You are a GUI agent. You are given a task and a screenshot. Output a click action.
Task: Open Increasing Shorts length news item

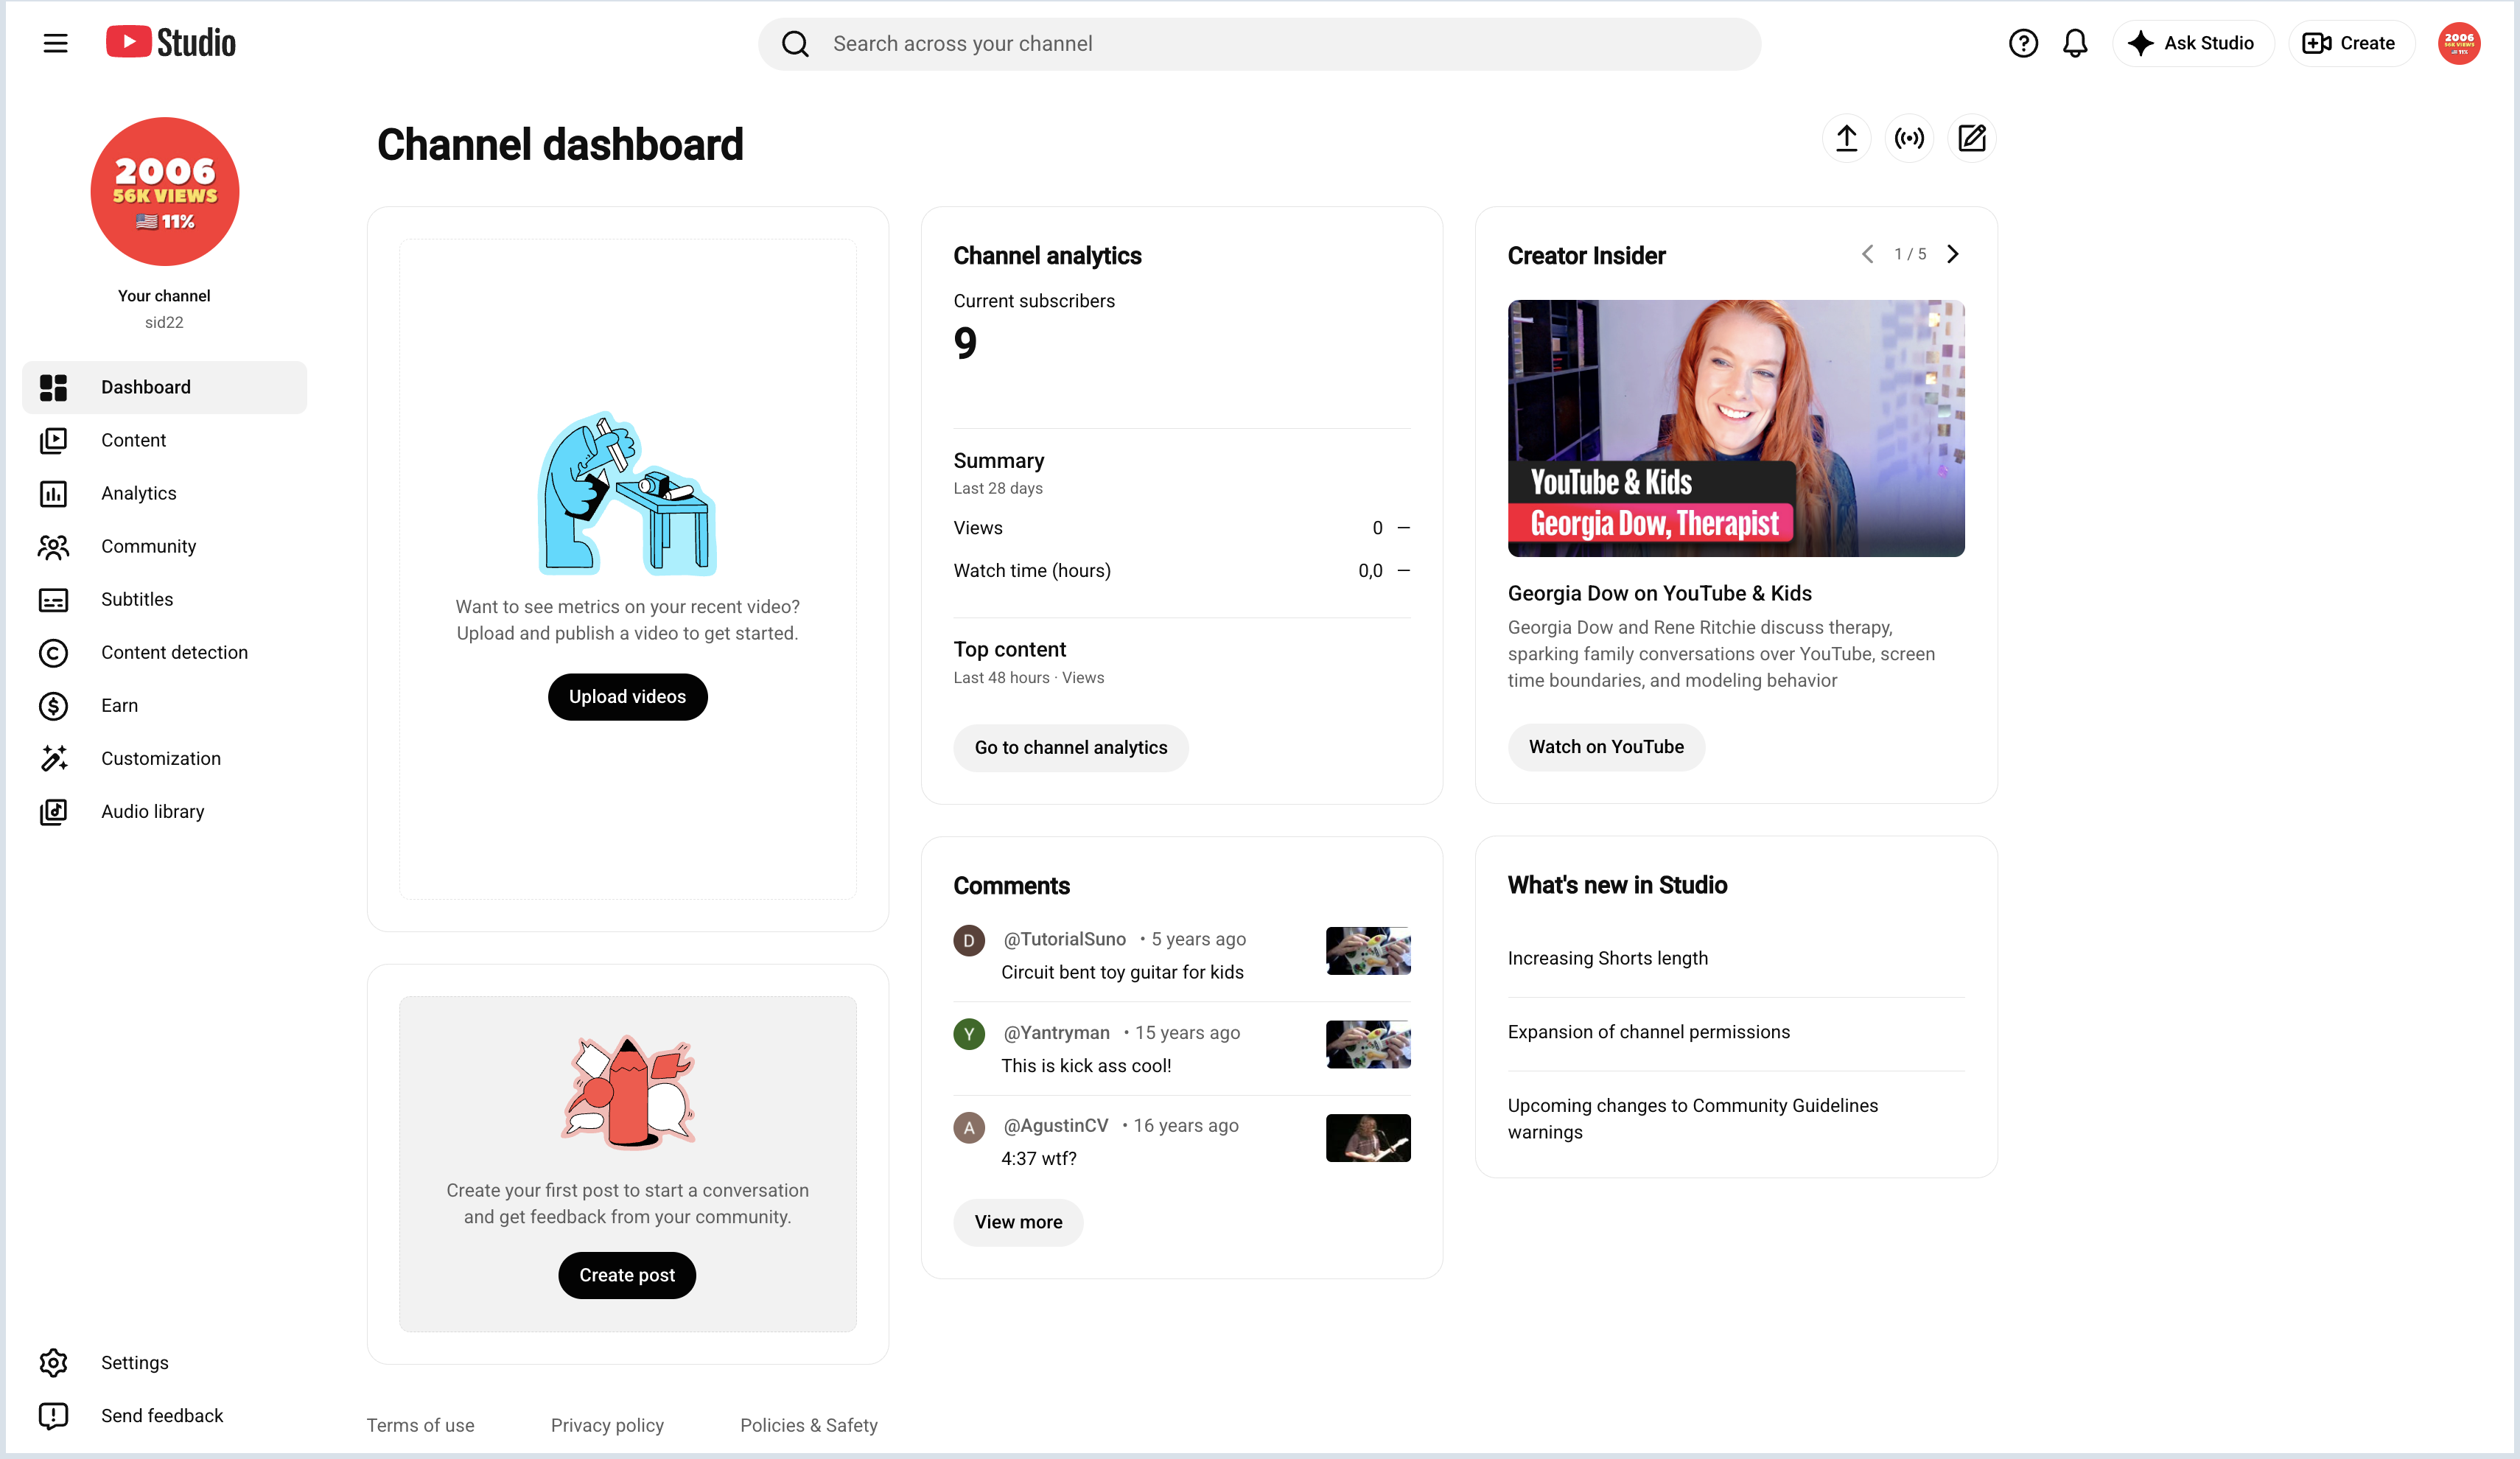1608,958
